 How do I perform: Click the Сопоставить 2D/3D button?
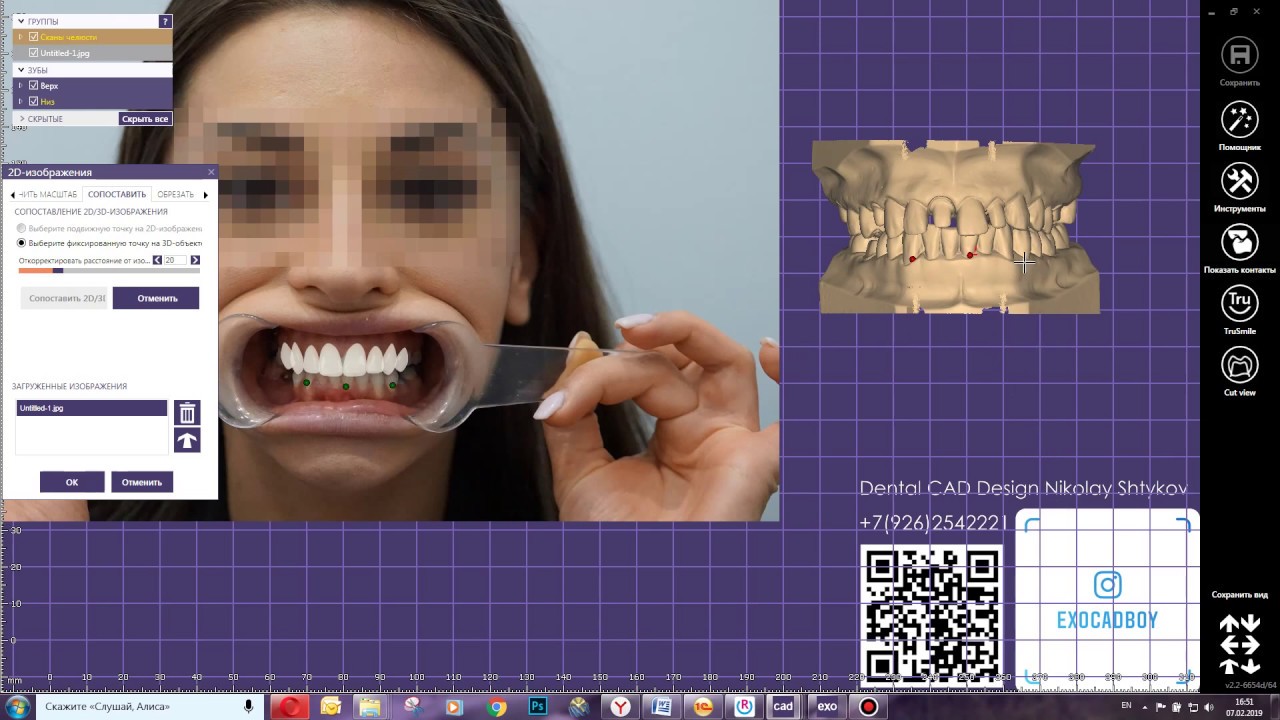64,298
